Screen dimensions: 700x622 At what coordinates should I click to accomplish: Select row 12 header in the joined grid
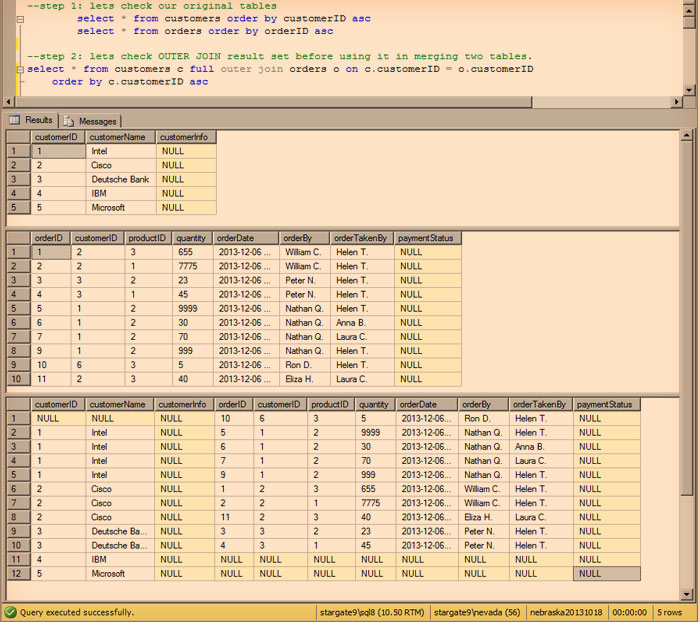tap(19, 573)
